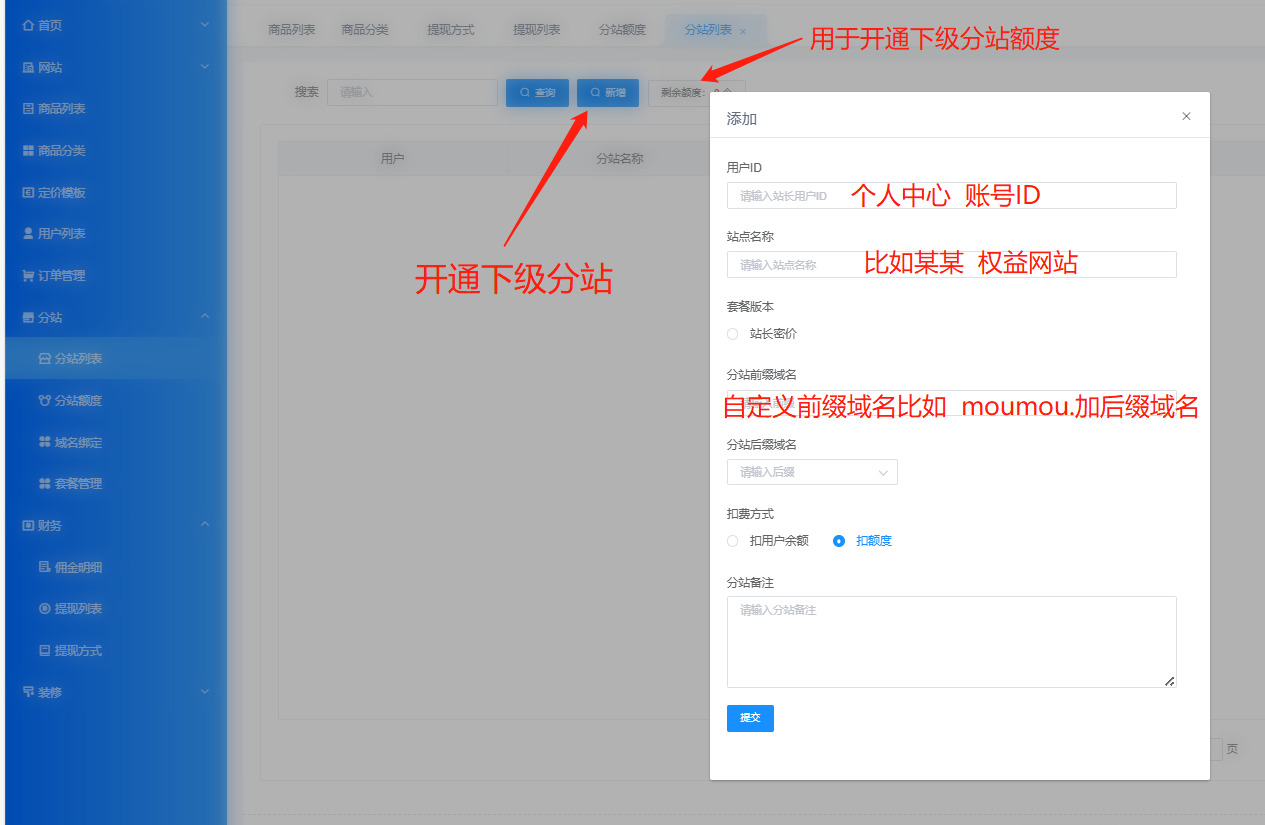Screen dimensions: 1265x825
Task: Click the 分站备注 remarks text area
Action: (951, 641)
